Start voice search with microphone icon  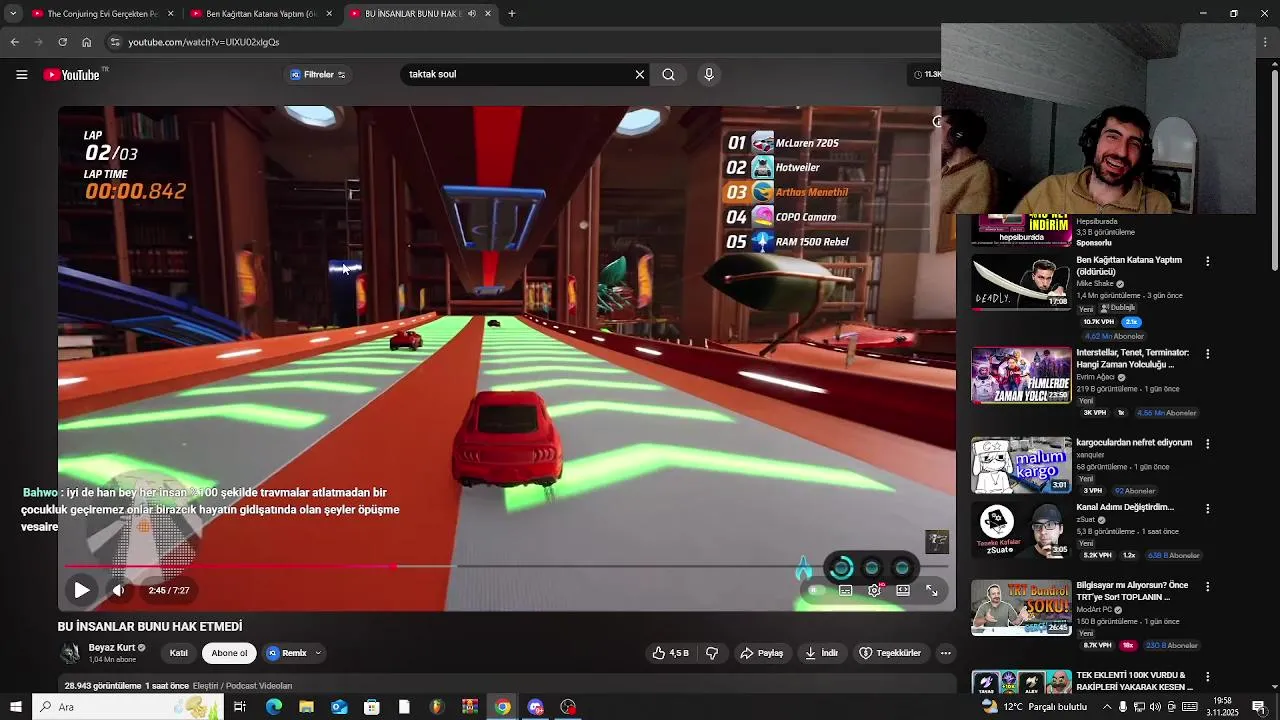[x=709, y=75]
